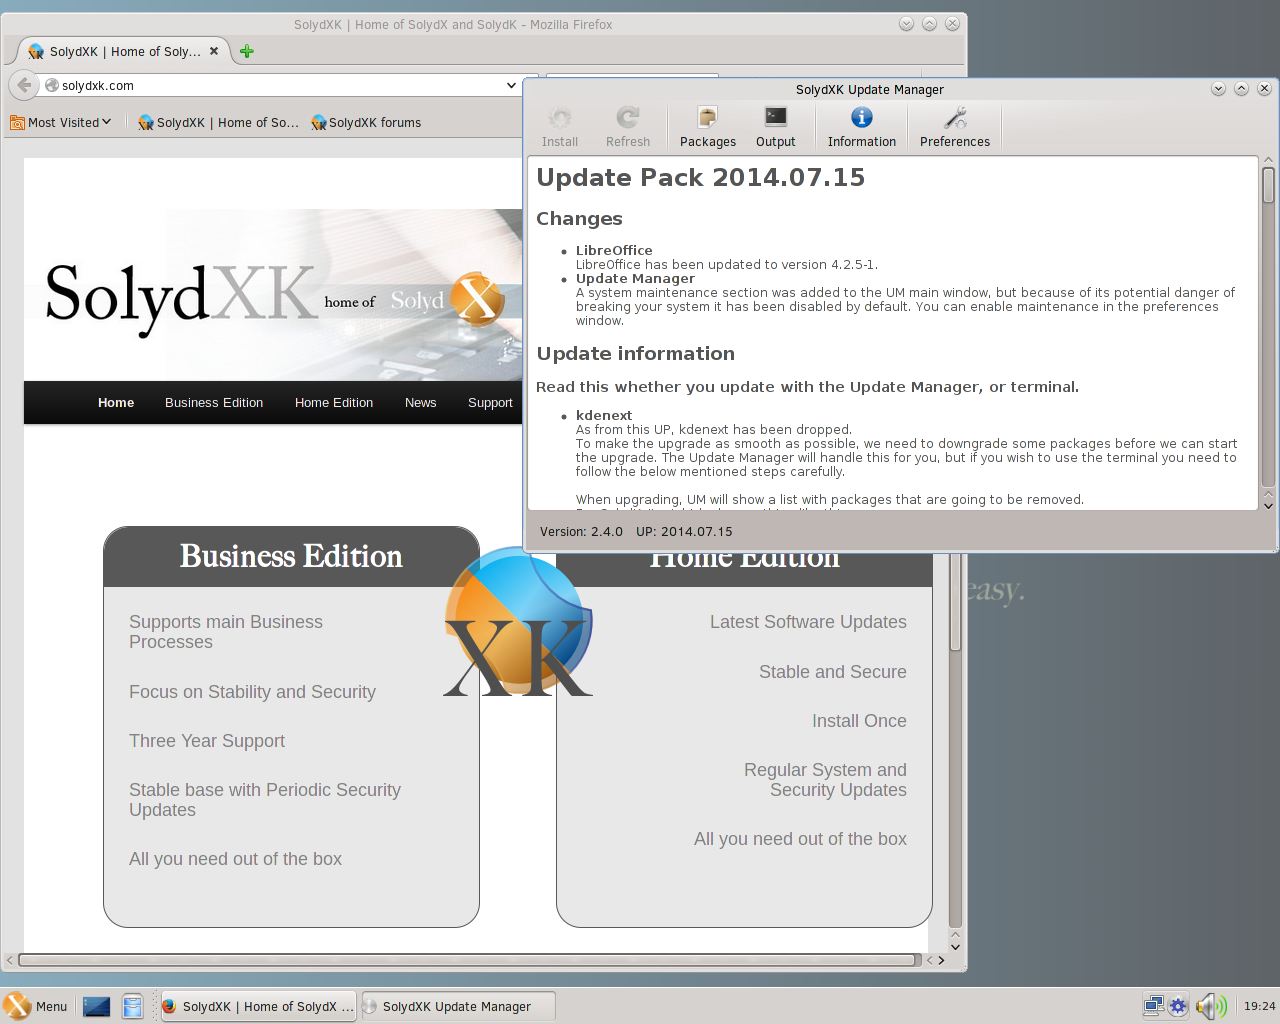Open the Packages view in Update Manager

pos(707,128)
